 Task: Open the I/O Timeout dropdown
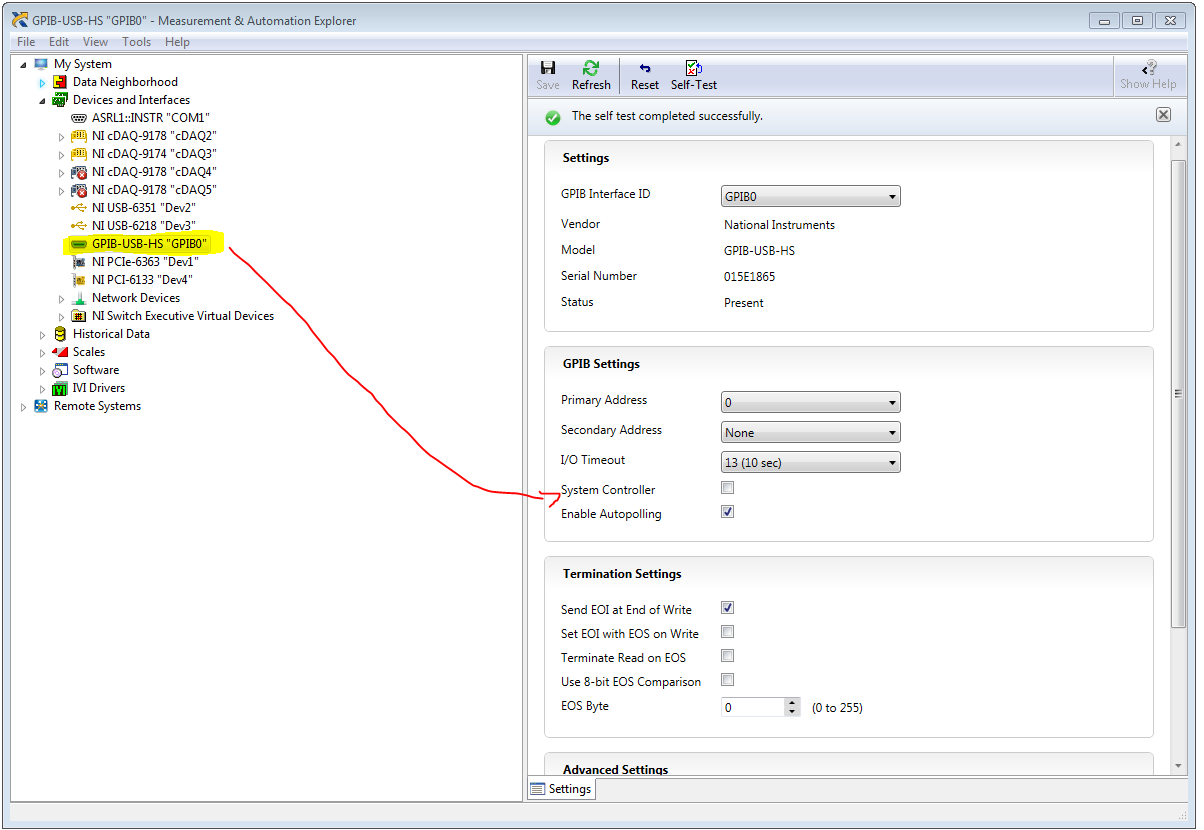pos(810,463)
